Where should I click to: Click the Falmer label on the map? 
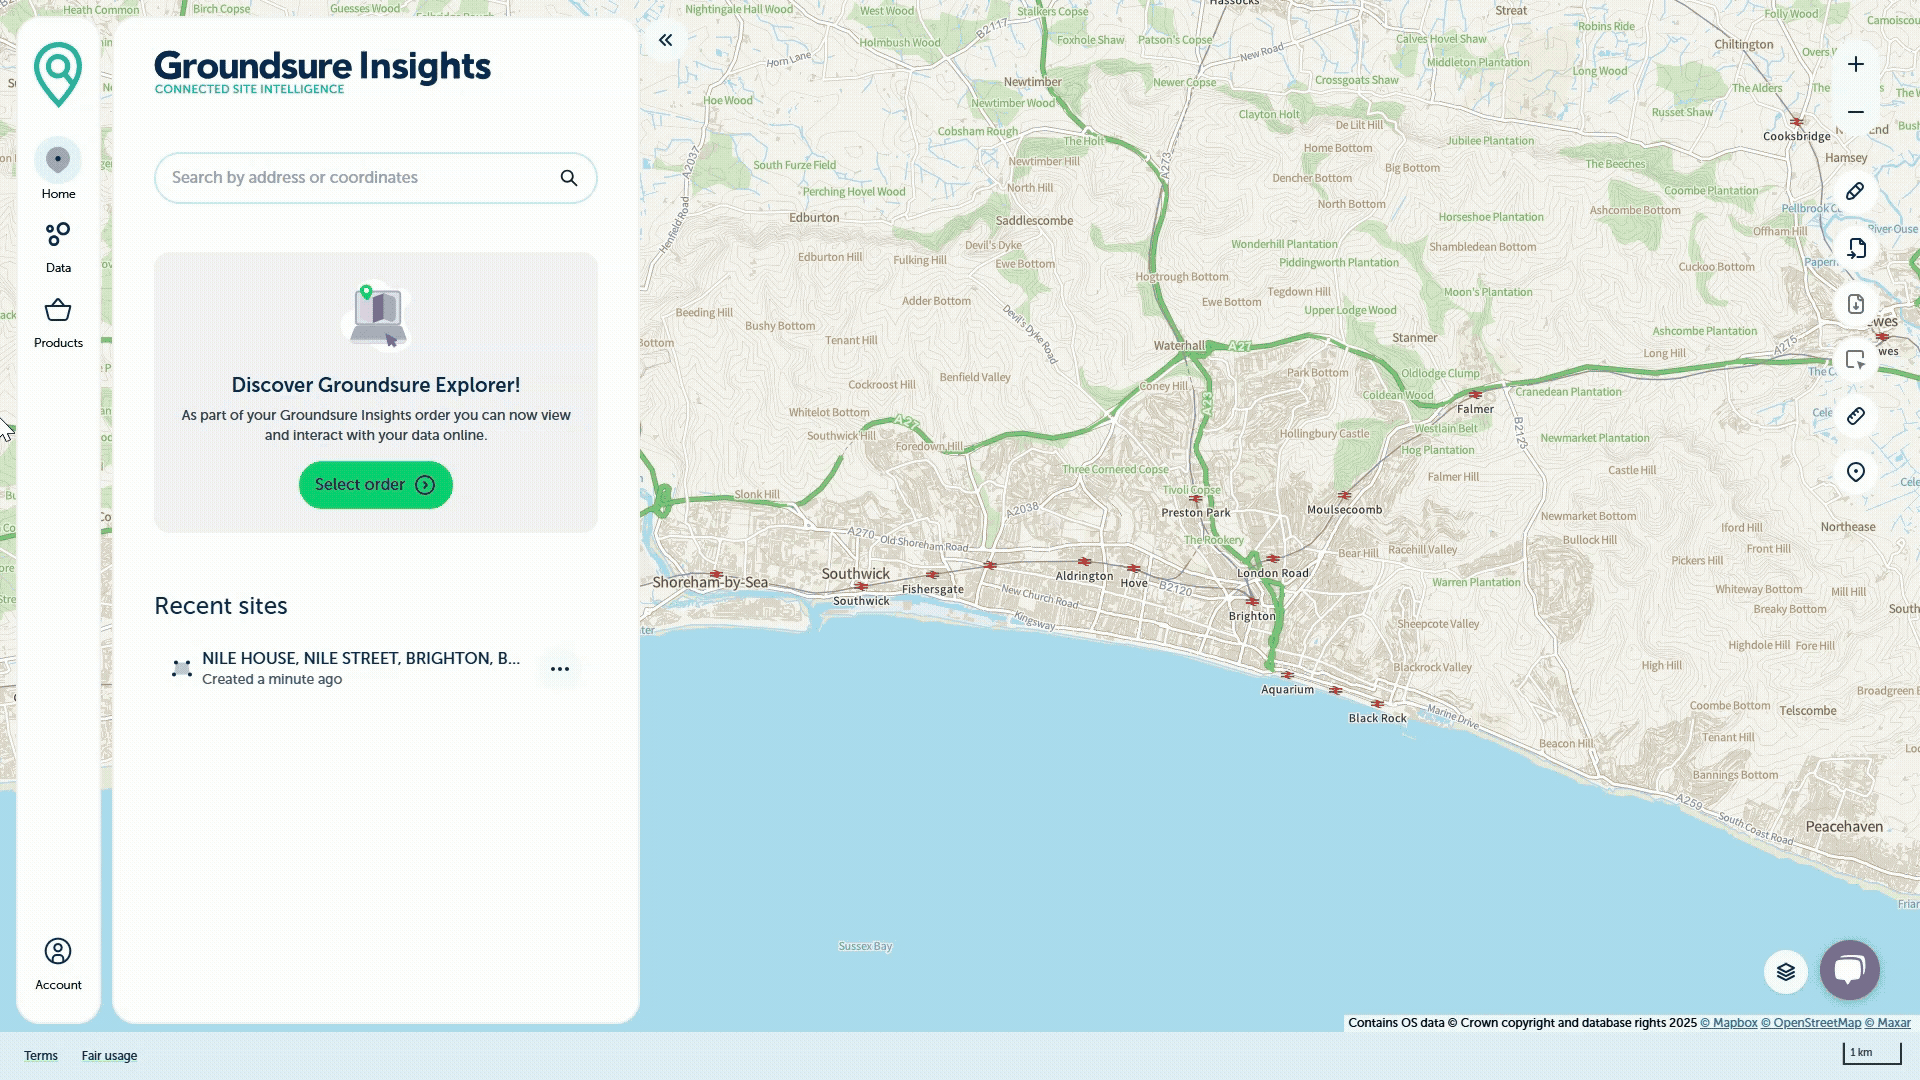tap(1475, 409)
